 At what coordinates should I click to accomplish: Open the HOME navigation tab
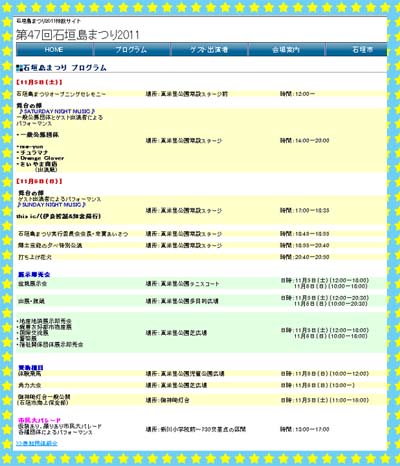tap(54, 50)
